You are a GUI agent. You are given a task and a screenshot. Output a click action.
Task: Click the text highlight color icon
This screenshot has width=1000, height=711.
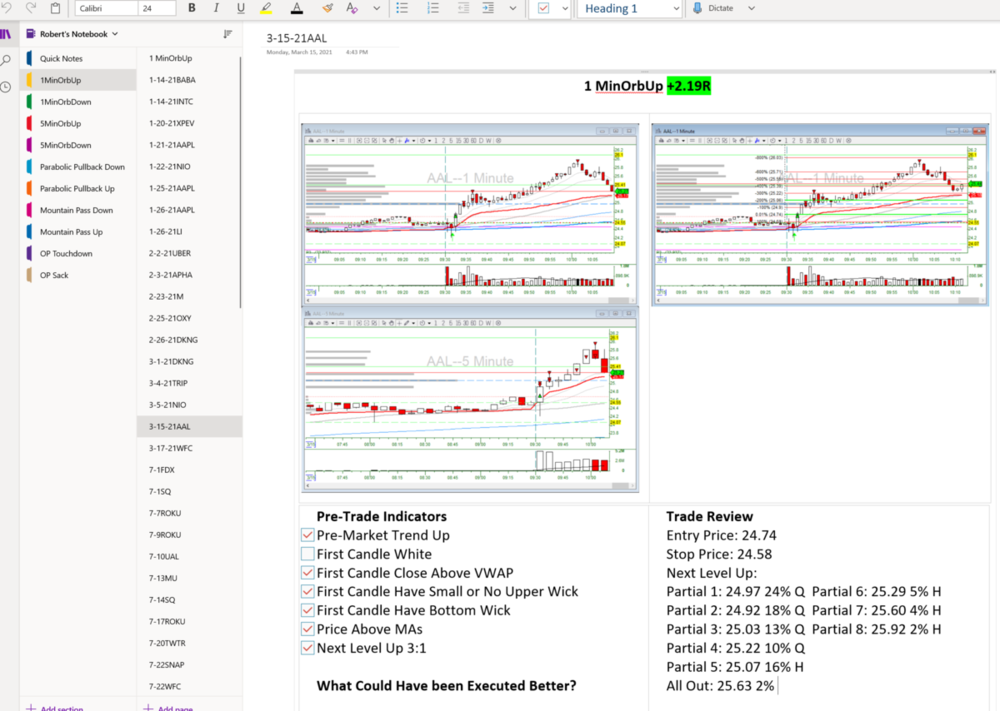[265, 8]
